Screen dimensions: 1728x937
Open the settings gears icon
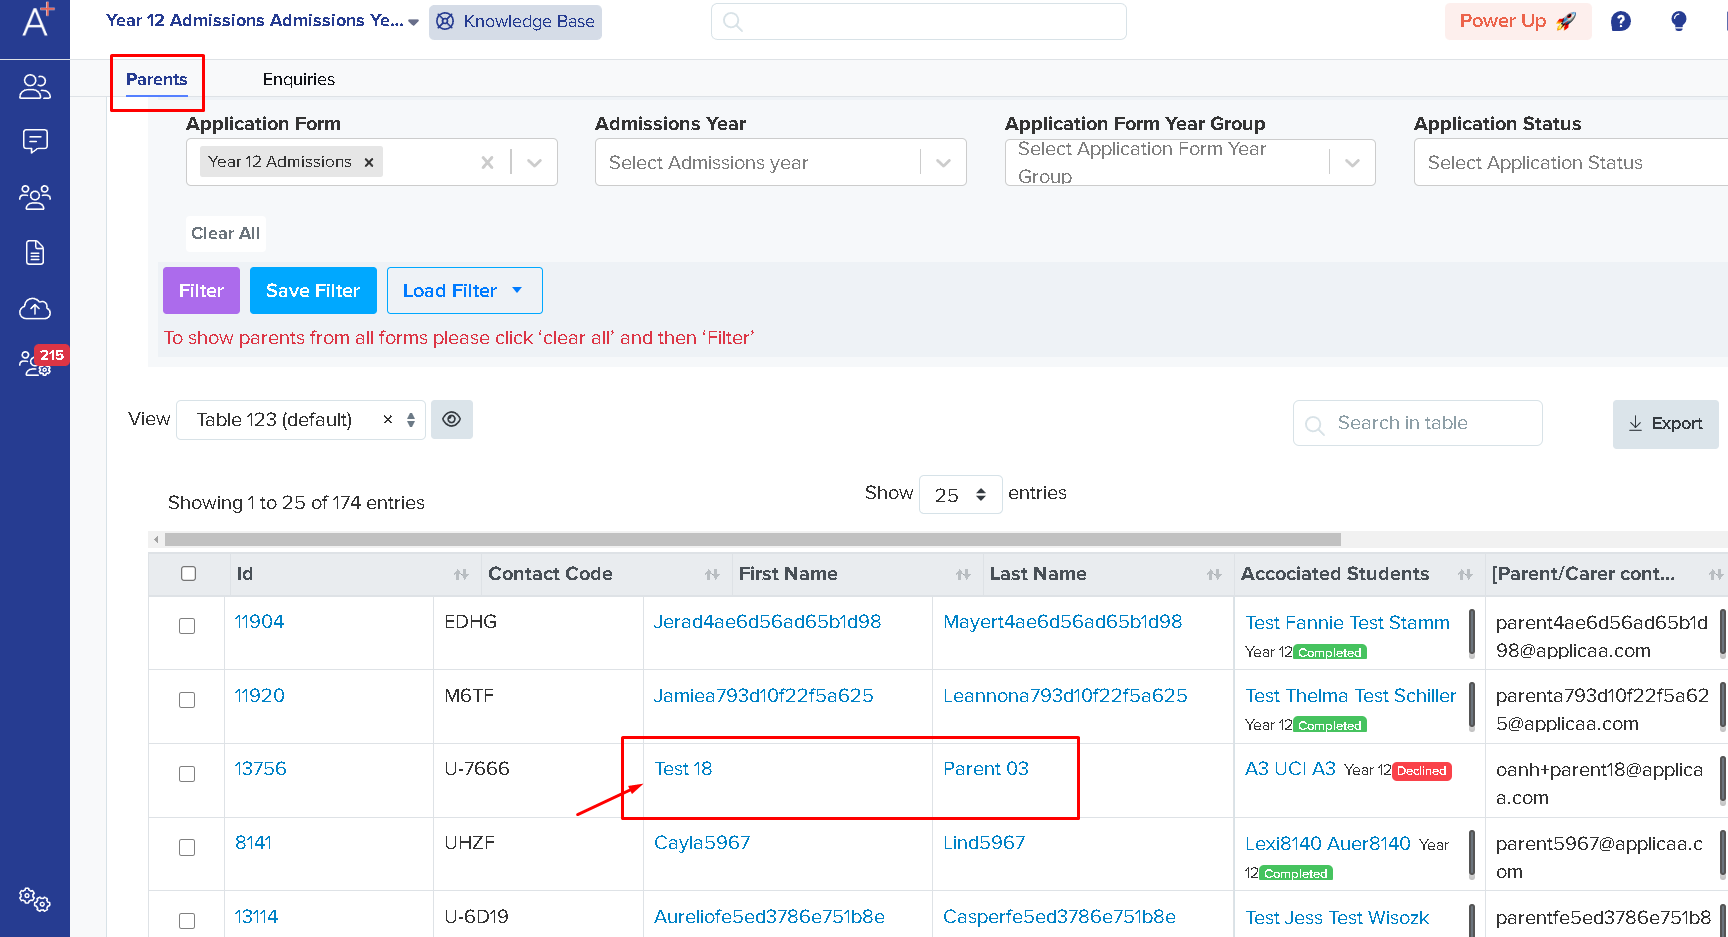[x=35, y=899]
